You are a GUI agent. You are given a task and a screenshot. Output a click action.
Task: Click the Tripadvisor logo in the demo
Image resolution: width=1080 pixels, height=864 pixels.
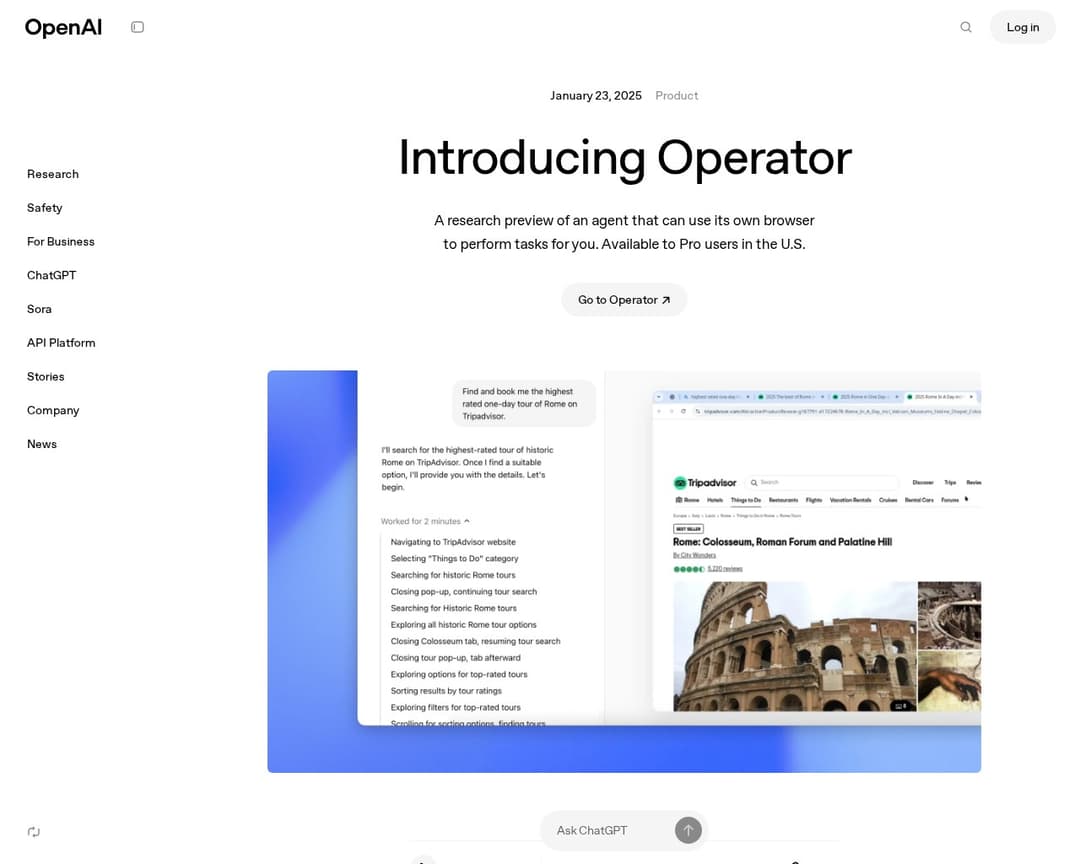[x=705, y=482]
